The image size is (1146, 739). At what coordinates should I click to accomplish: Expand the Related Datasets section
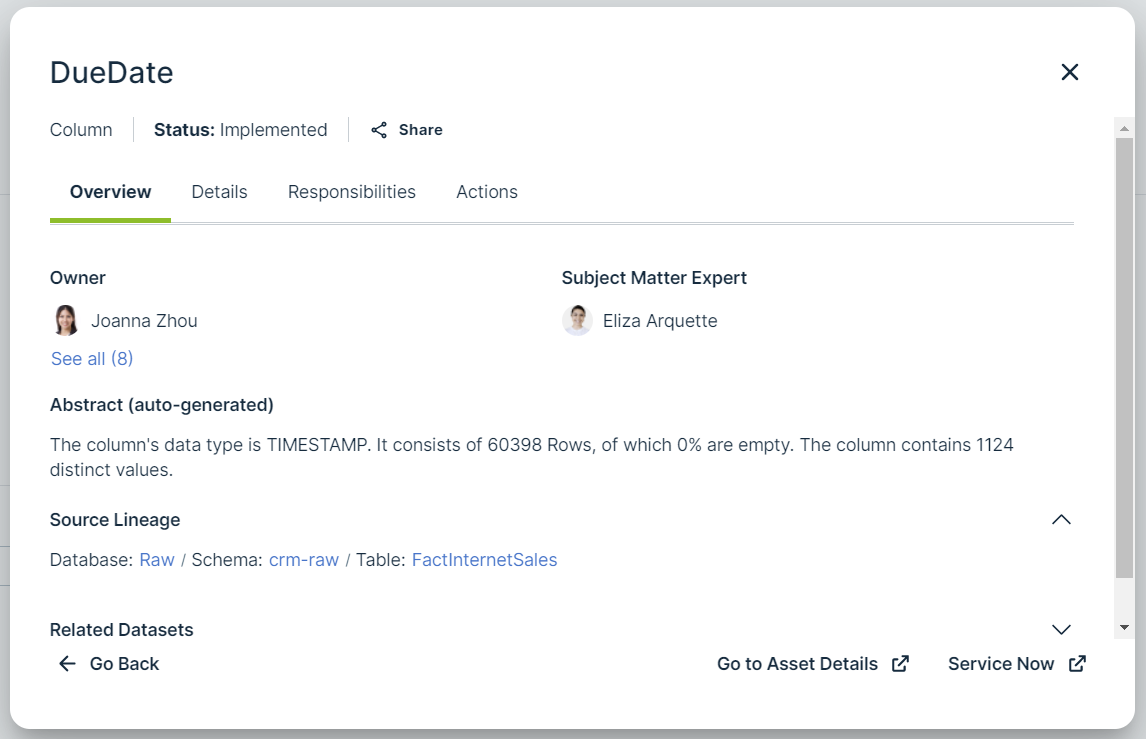pyautogui.click(x=1061, y=630)
